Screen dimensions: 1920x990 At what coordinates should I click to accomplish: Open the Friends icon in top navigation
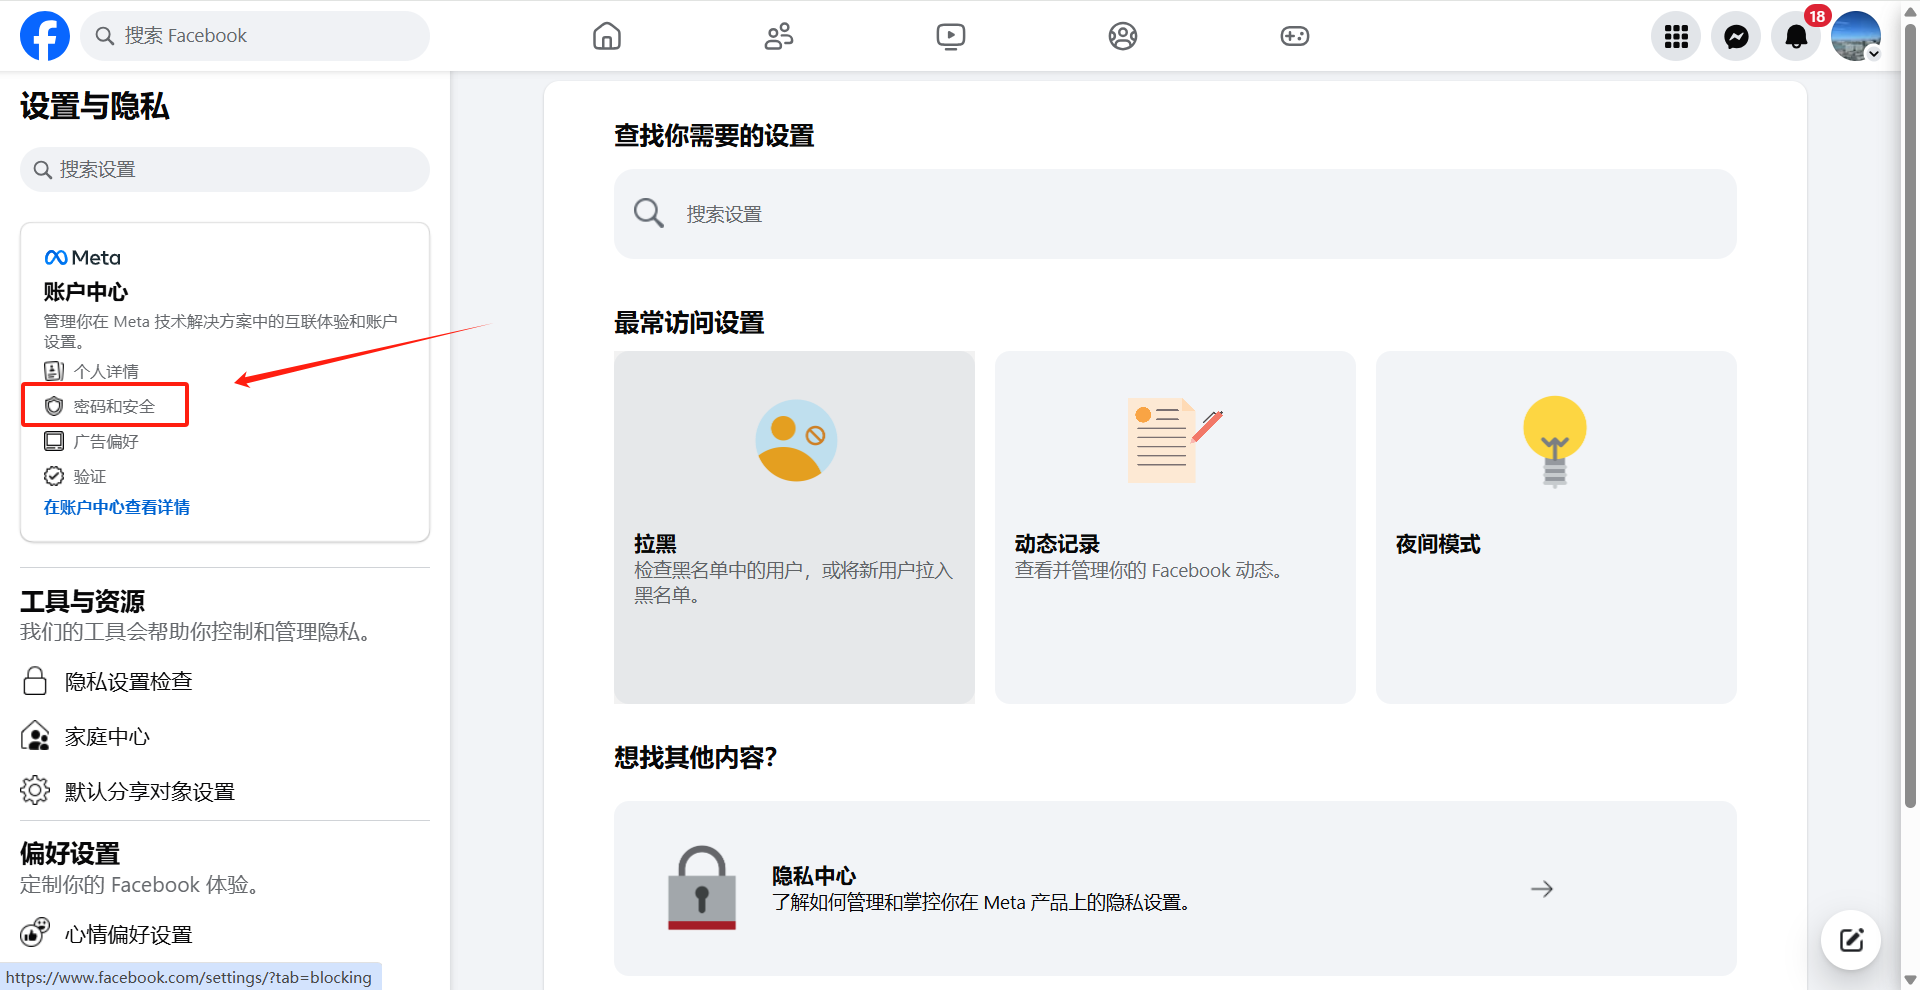click(x=779, y=37)
